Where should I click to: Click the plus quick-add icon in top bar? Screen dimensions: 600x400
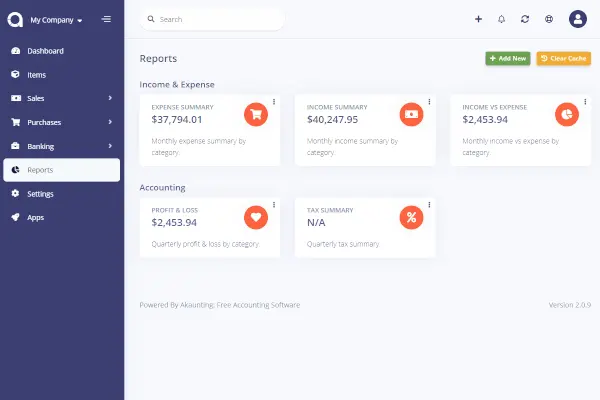(x=478, y=19)
